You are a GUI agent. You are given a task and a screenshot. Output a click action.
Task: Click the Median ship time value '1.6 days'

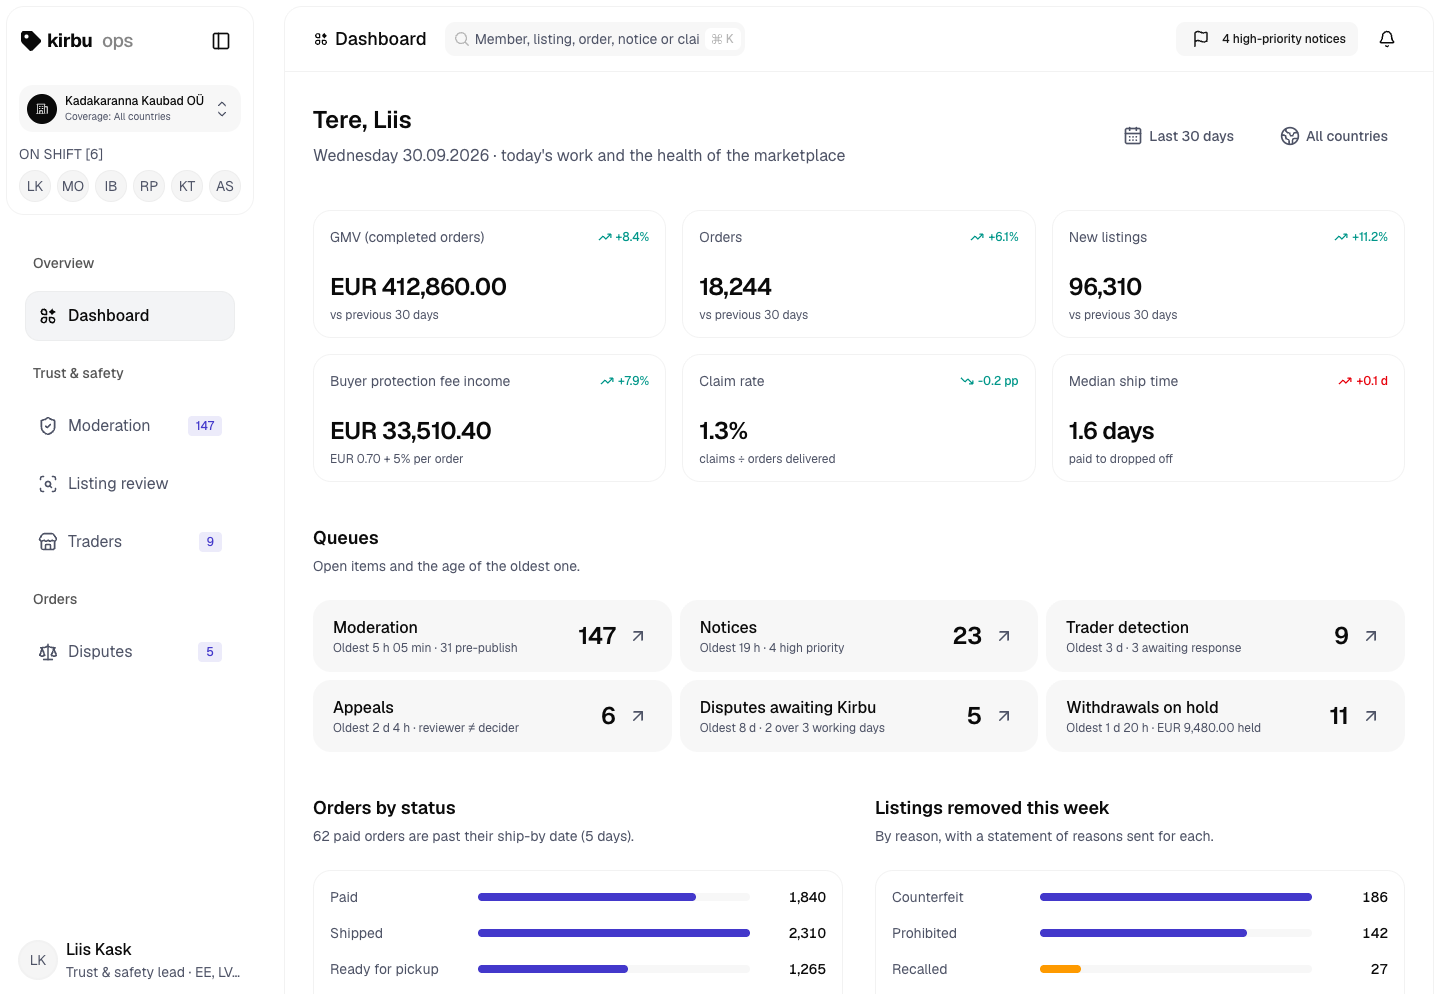pyautogui.click(x=1111, y=431)
